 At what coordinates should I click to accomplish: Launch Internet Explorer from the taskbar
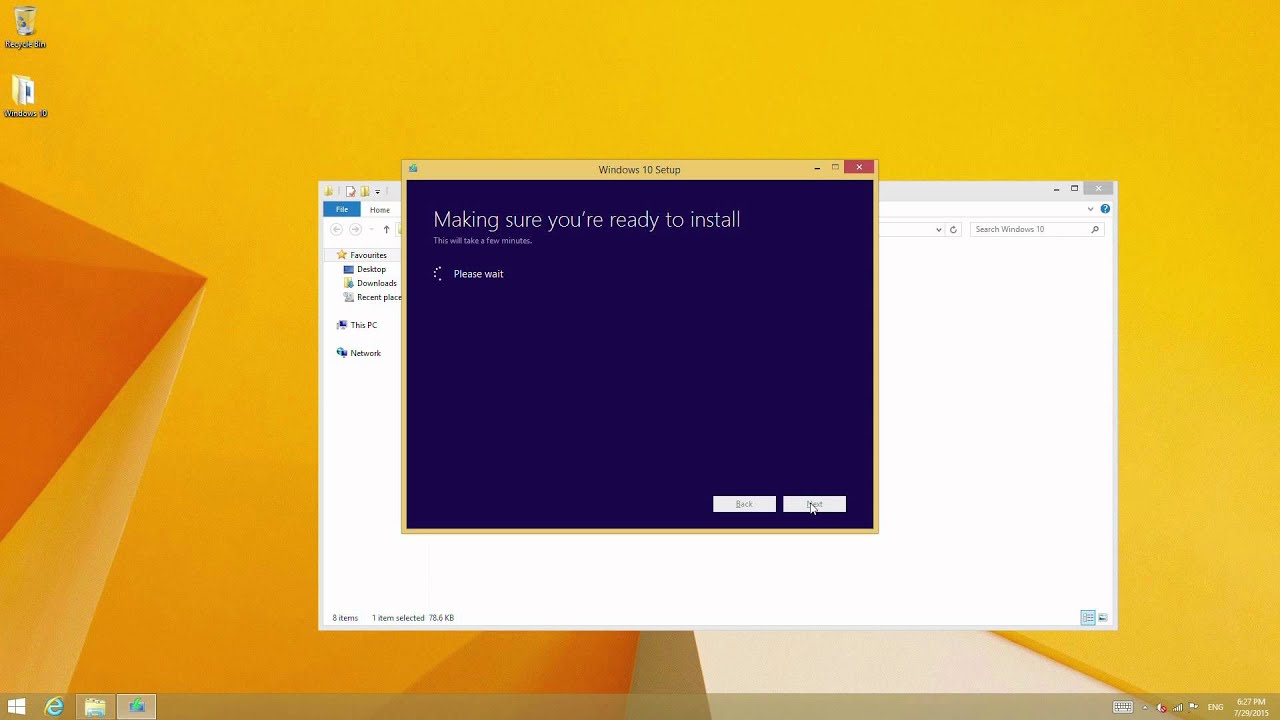click(54, 707)
